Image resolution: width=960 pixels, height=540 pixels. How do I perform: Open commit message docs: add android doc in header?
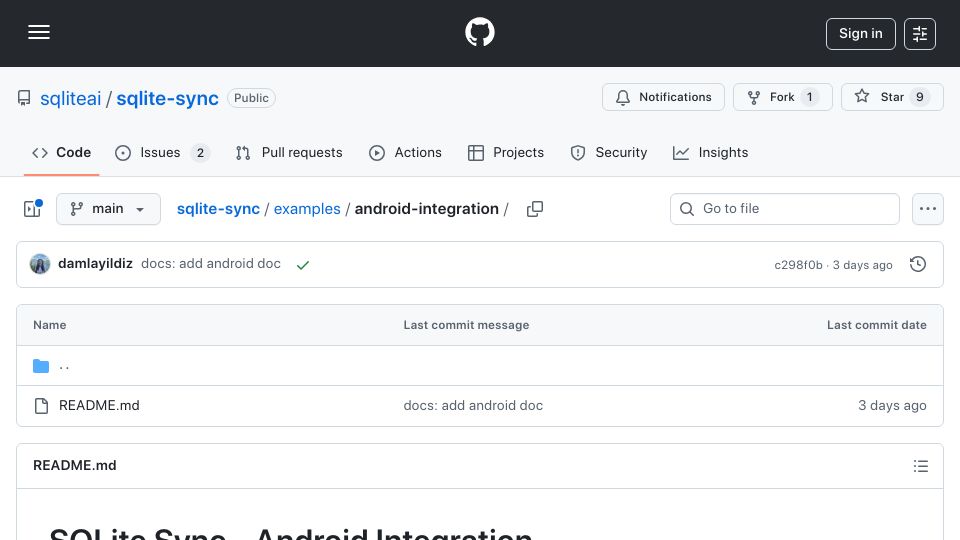pyautogui.click(x=211, y=263)
